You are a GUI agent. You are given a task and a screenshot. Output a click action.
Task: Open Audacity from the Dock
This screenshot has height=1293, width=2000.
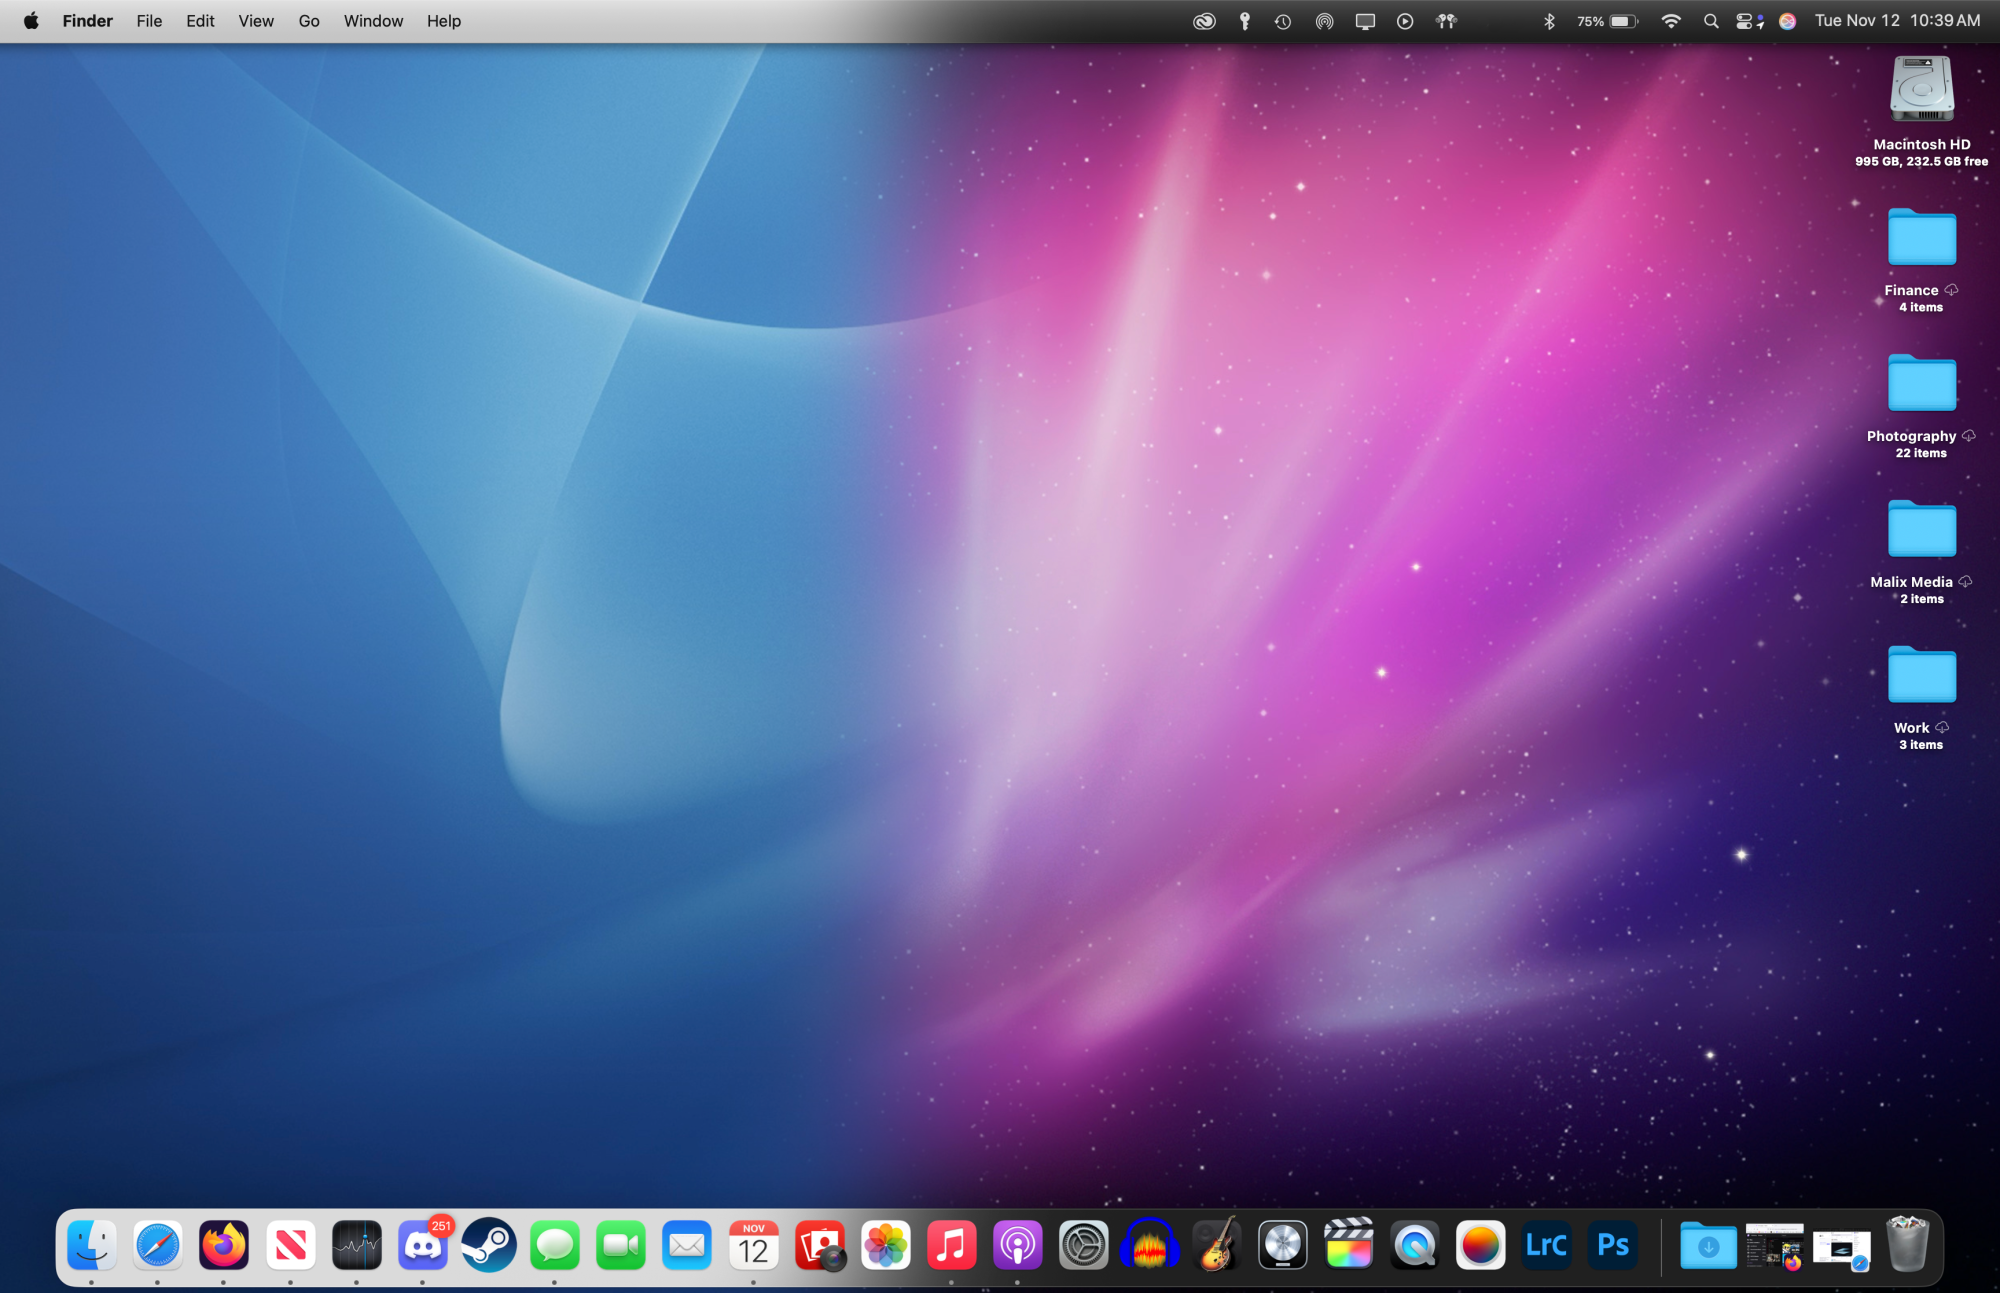[1150, 1245]
